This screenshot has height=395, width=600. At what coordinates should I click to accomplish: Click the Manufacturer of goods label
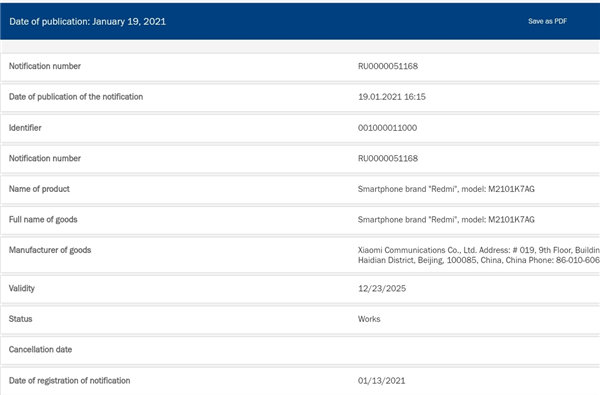coord(50,250)
